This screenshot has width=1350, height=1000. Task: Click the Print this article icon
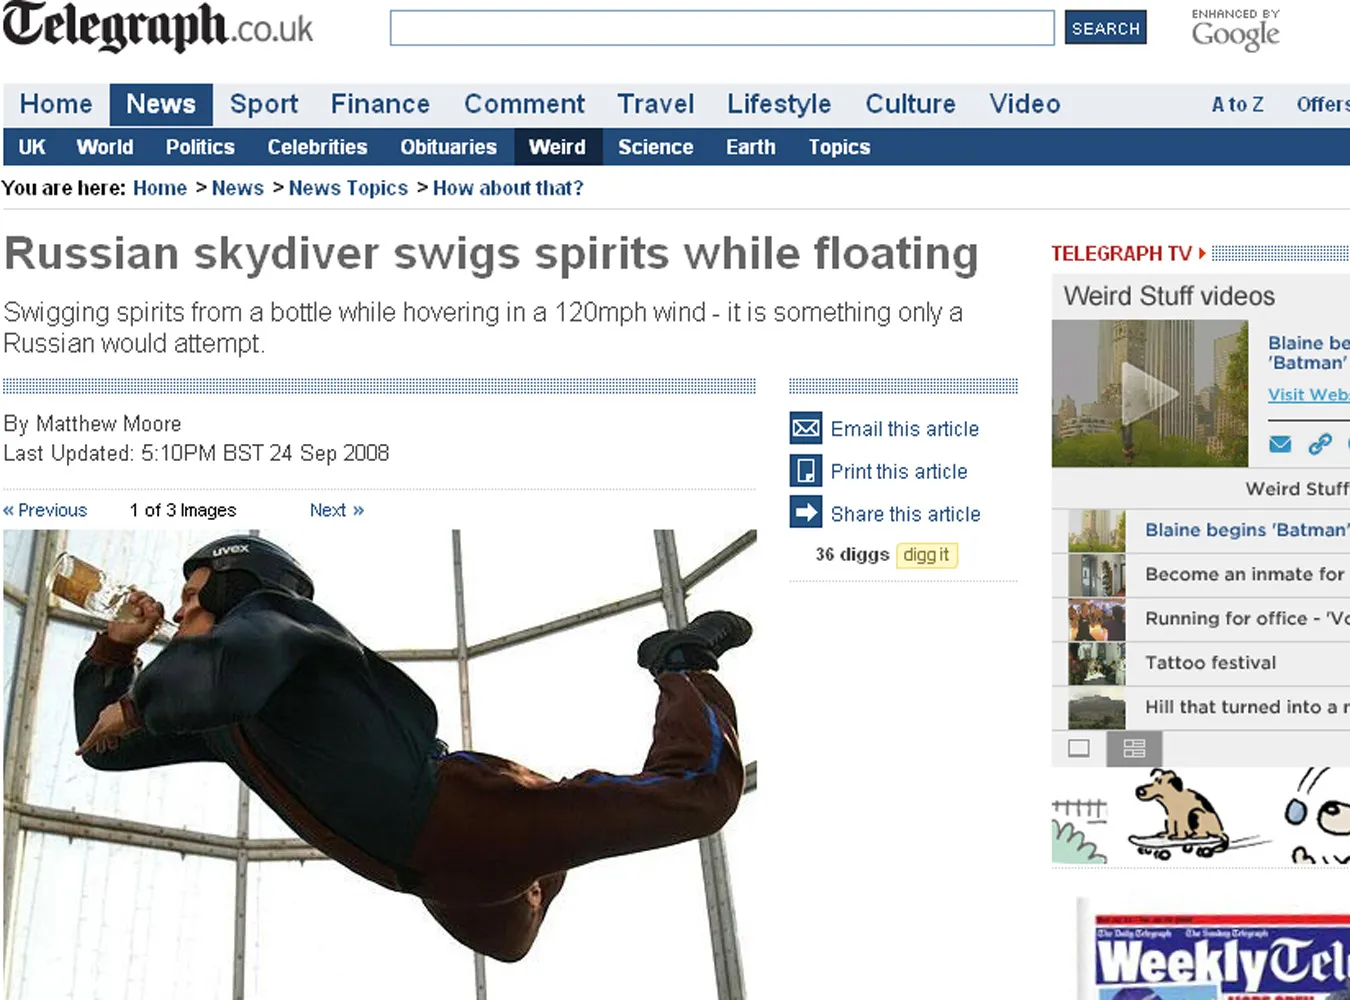point(806,470)
